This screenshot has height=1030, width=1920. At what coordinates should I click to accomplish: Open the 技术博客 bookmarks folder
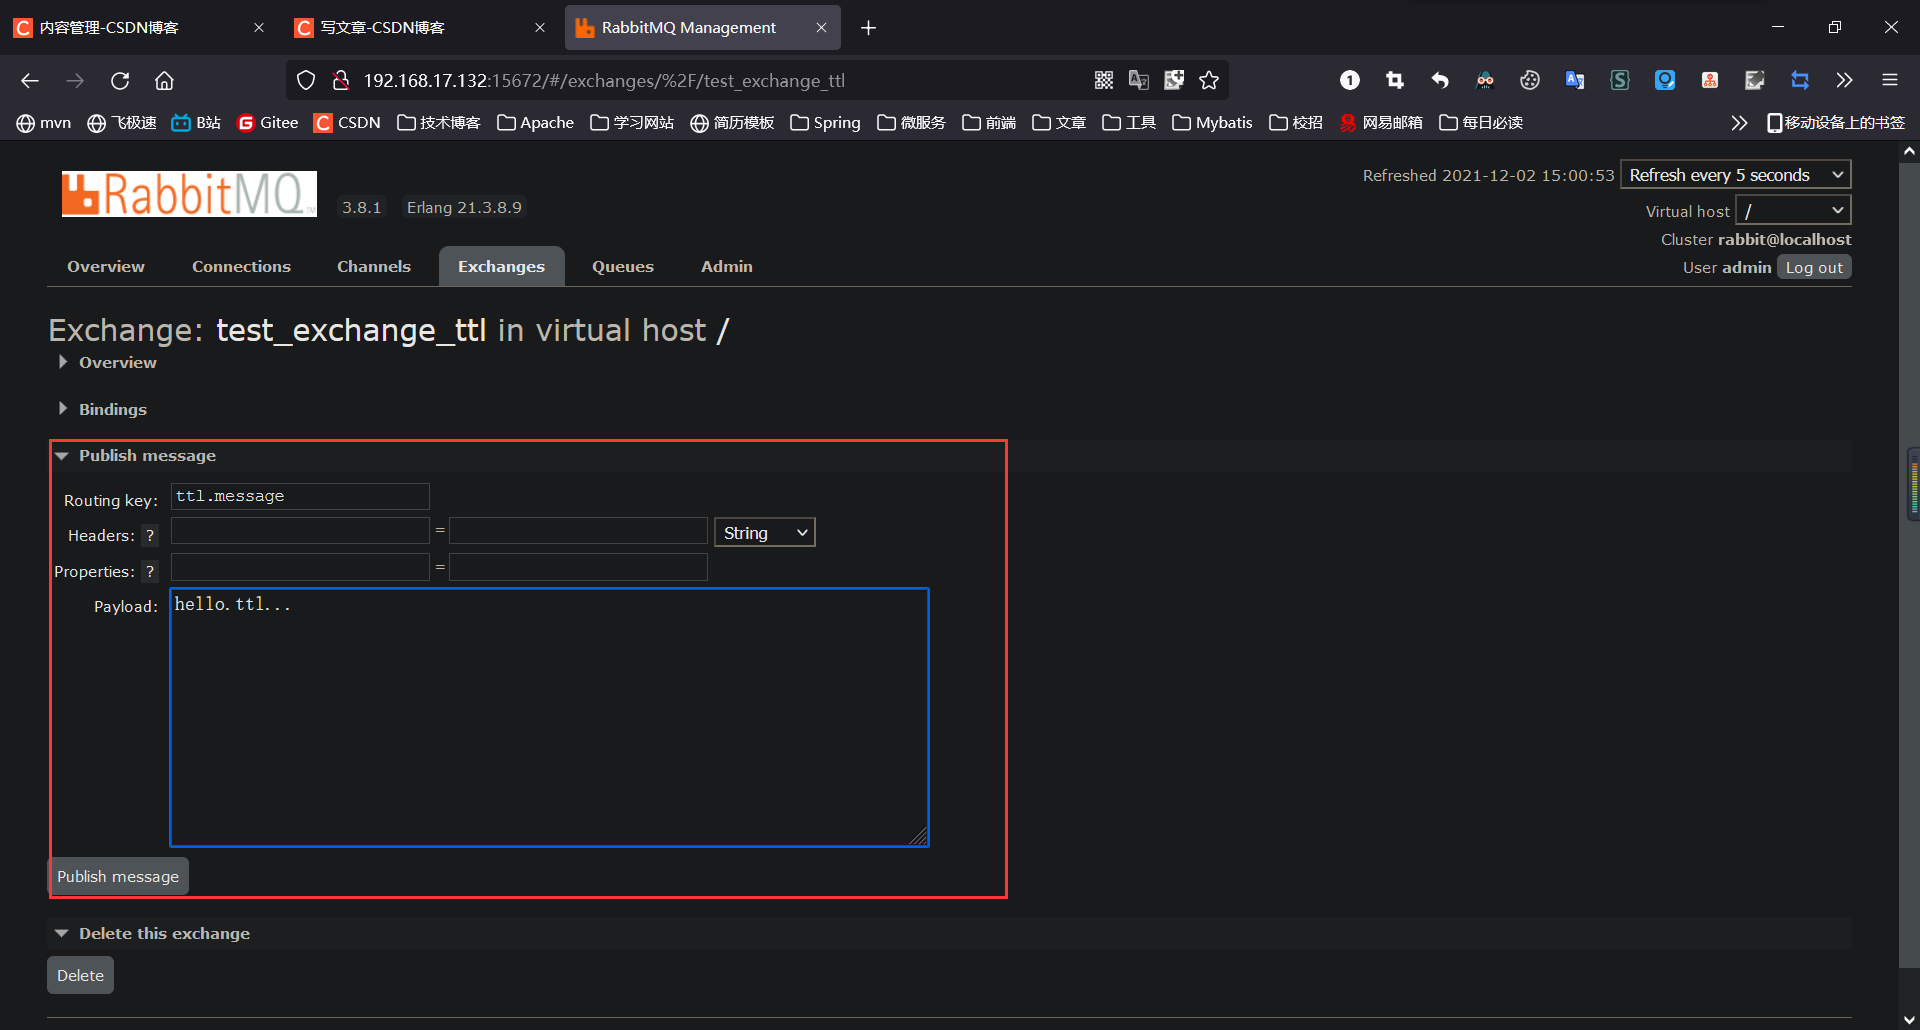pos(439,123)
